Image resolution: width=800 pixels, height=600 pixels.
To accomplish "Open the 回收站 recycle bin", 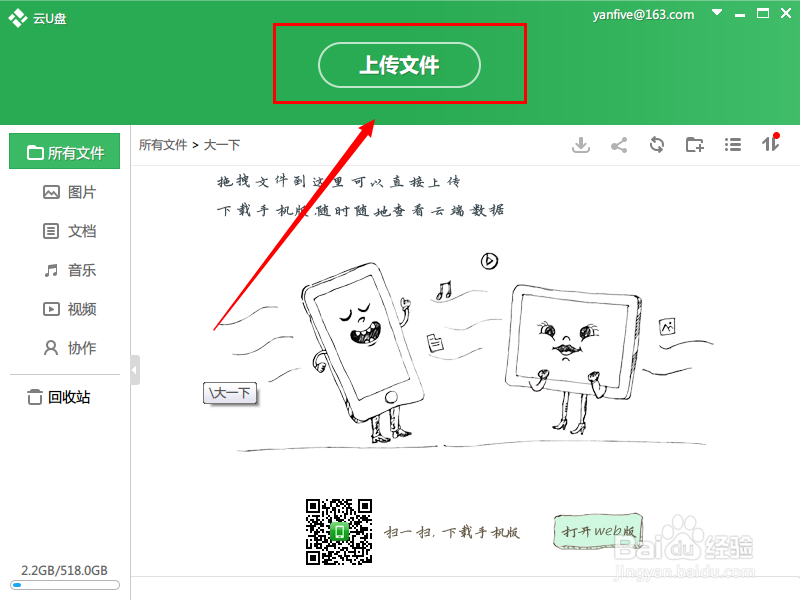I will [64, 396].
